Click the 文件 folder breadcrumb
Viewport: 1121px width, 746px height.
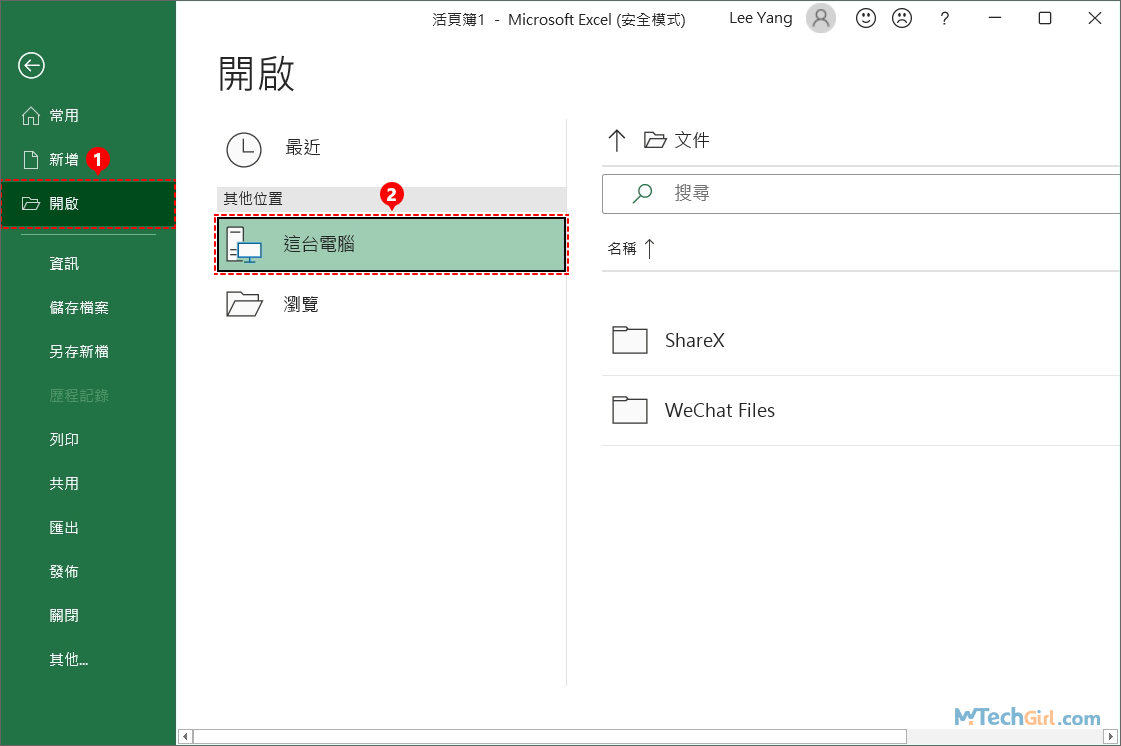click(x=691, y=140)
